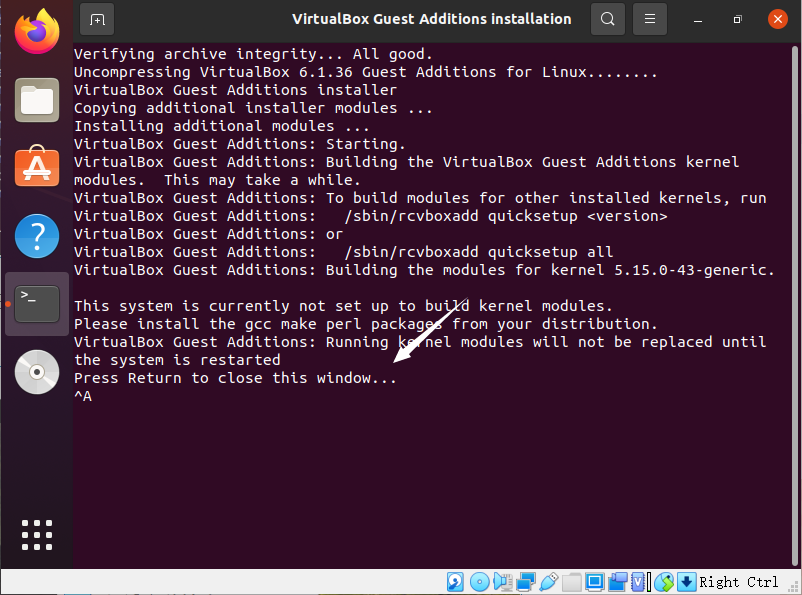Click the 'VirtualBox Guest Additions installer' line
The height and width of the screenshot is (595, 802).
pyautogui.click(x=235, y=90)
